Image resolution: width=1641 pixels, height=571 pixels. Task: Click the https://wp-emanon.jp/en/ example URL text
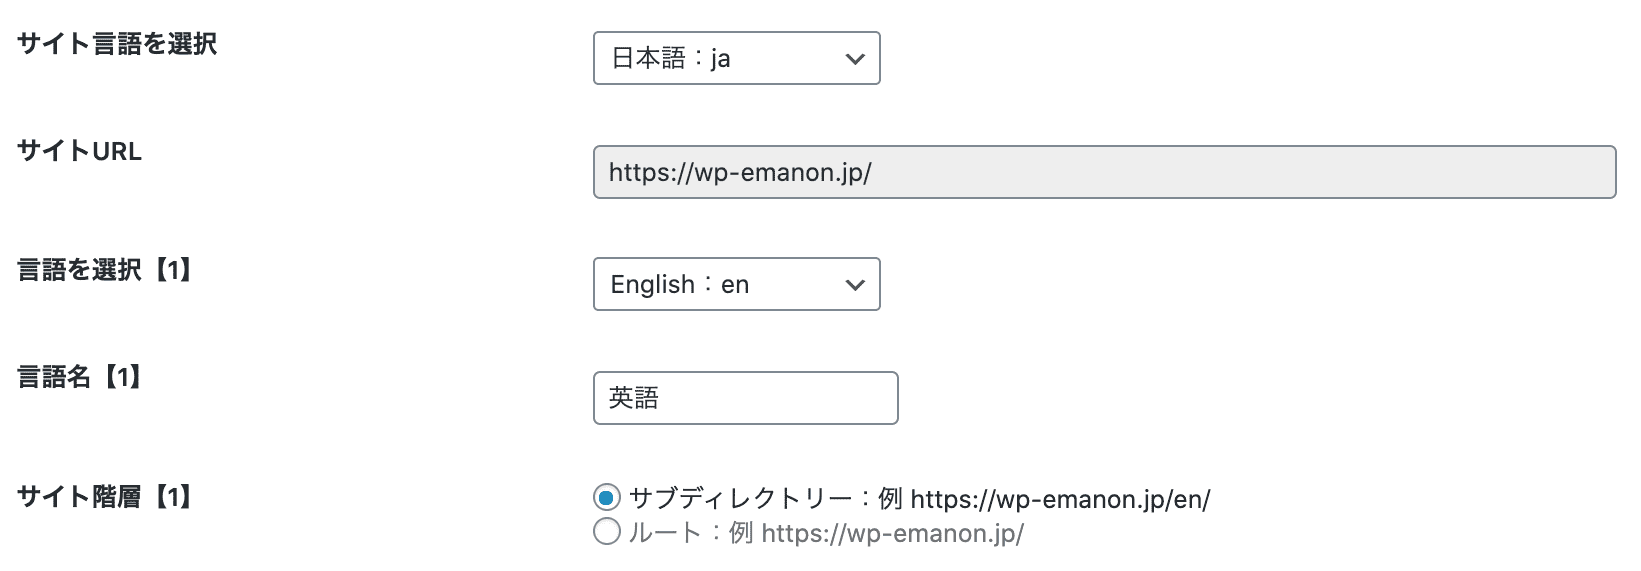pyautogui.click(x=1060, y=499)
